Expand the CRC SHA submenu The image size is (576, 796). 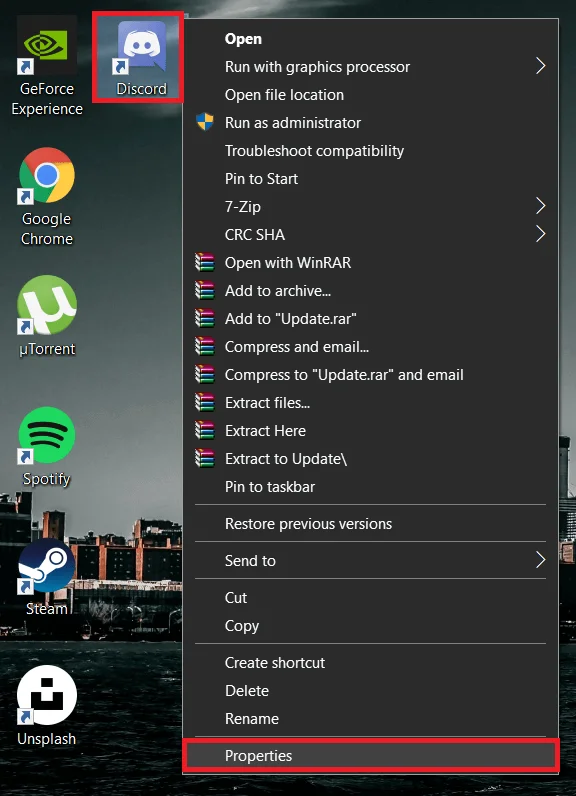click(371, 235)
